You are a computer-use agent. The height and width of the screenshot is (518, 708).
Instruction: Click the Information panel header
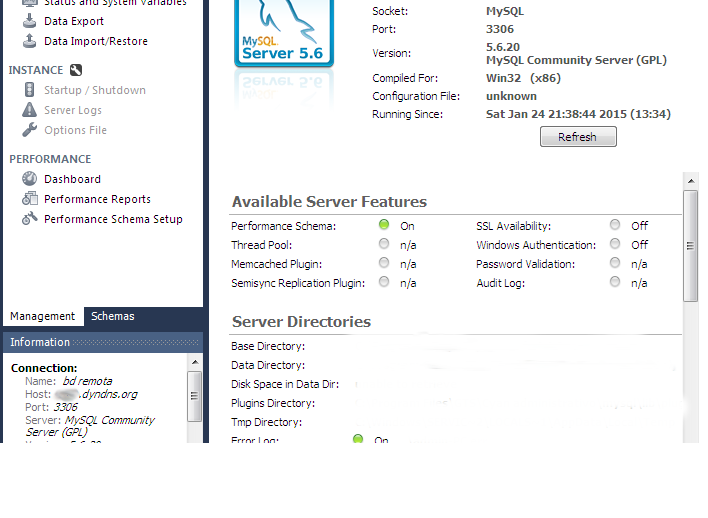coord(103,342)
